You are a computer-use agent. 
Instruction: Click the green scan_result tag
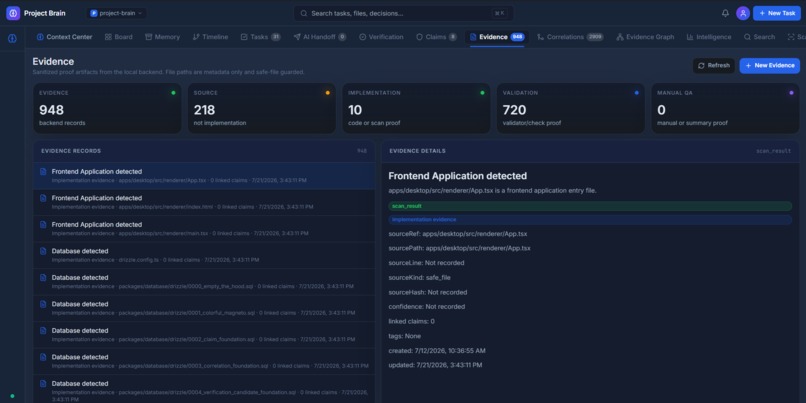click(x=590, y=206)
